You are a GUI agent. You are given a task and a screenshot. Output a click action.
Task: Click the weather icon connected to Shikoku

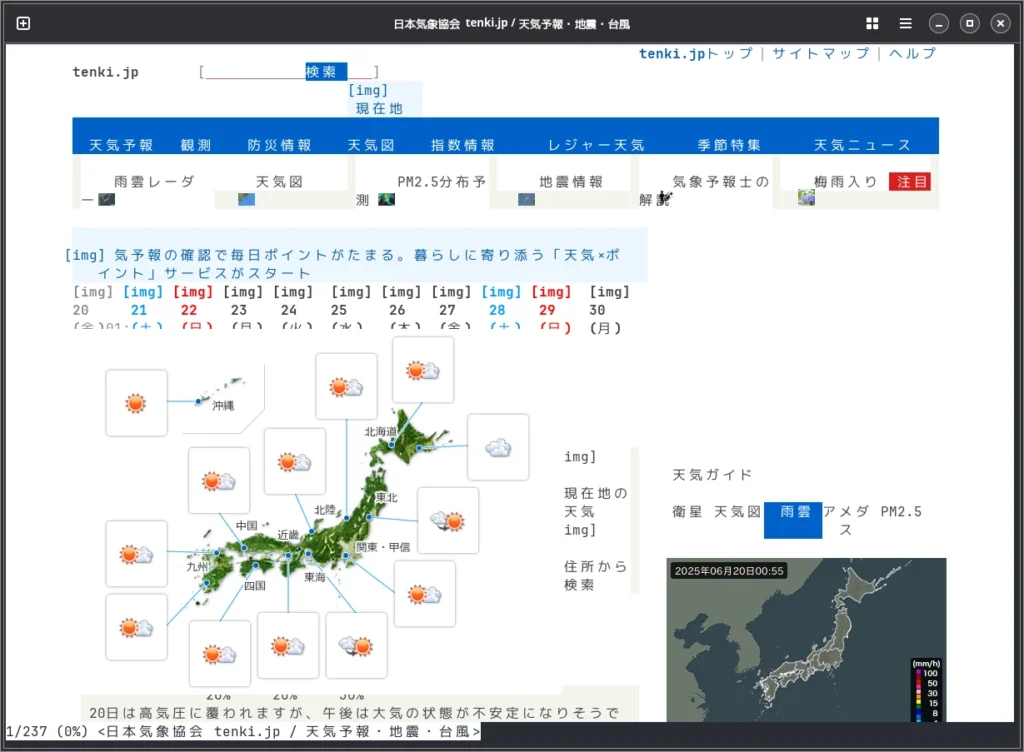tap(219, 653)
